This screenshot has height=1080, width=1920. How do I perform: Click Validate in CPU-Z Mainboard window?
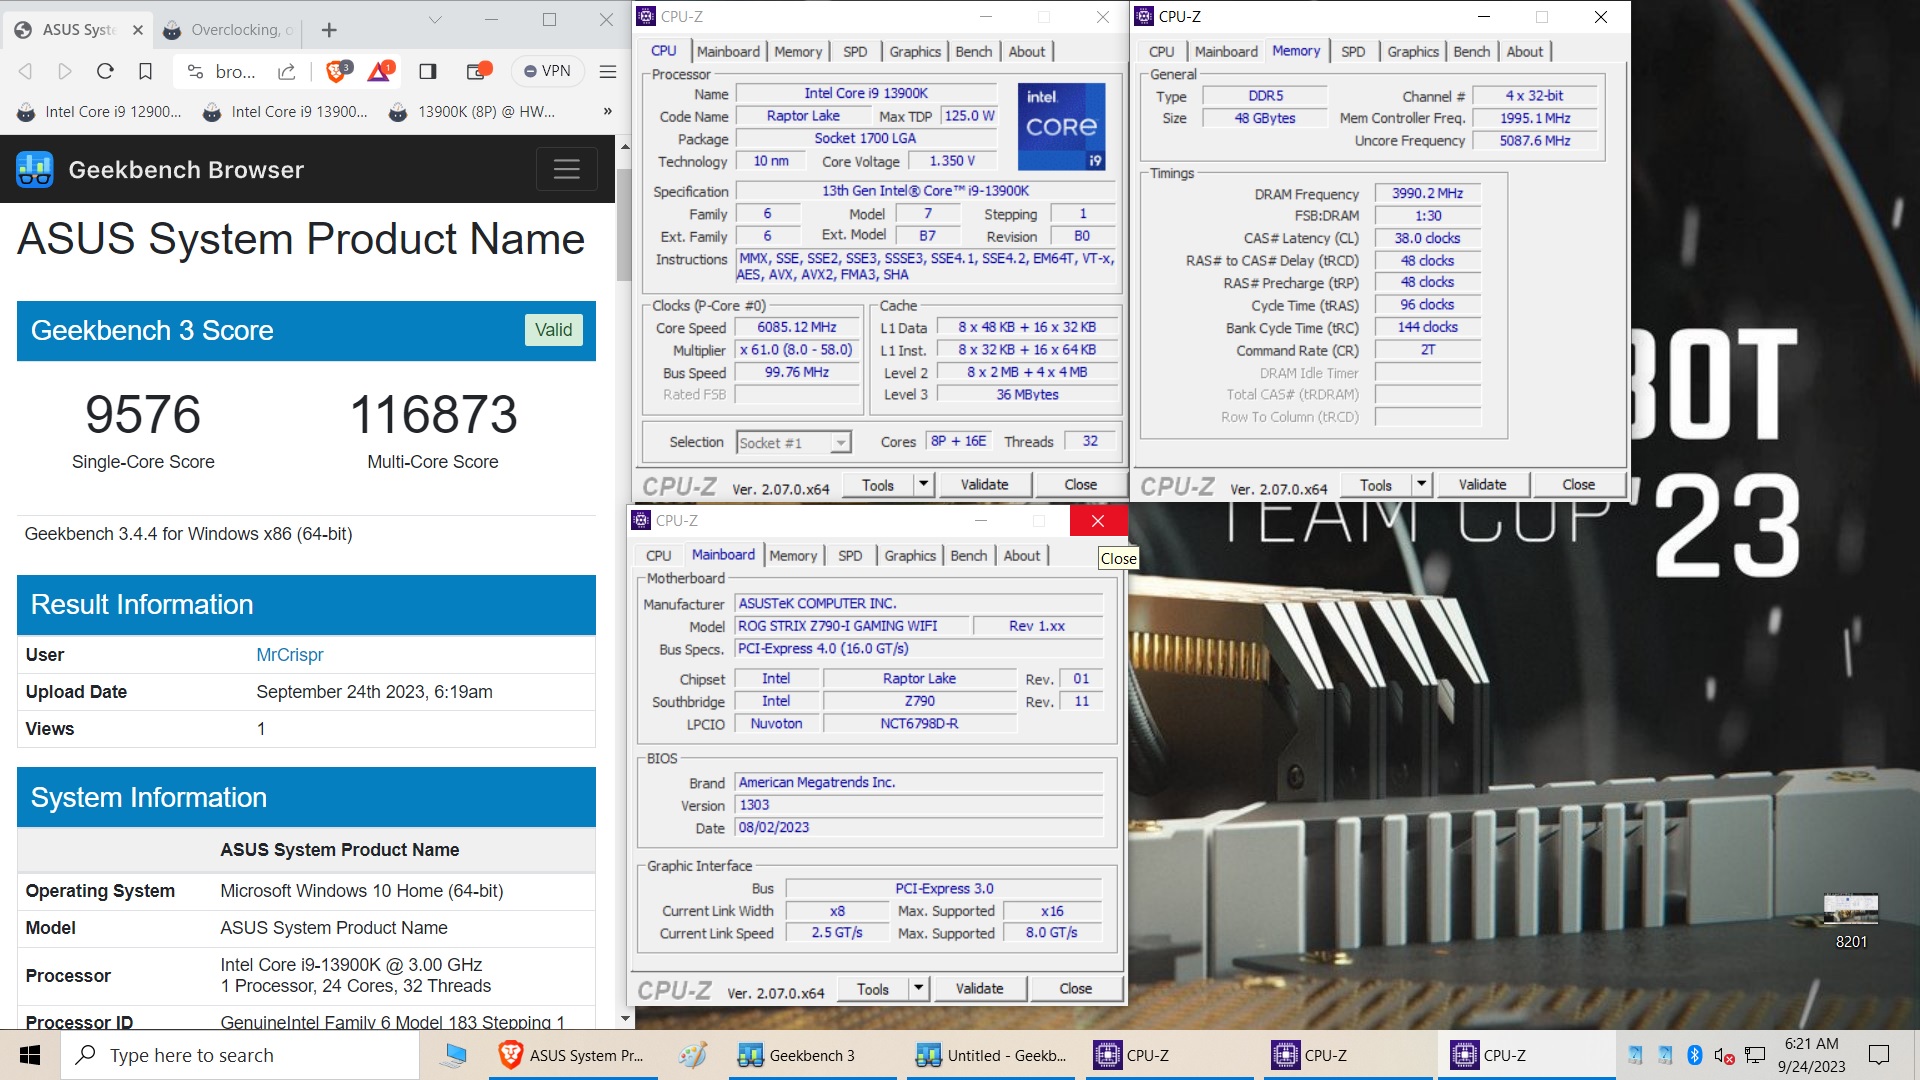coord(979,988)
